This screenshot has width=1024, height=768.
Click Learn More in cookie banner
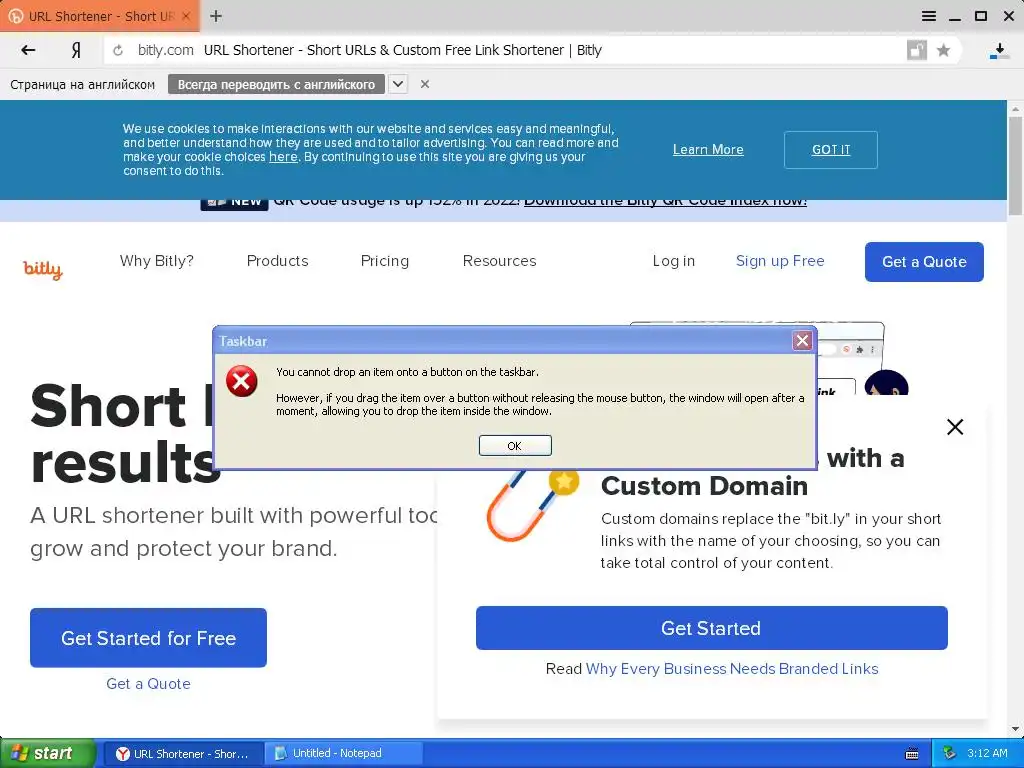(708, 150)
